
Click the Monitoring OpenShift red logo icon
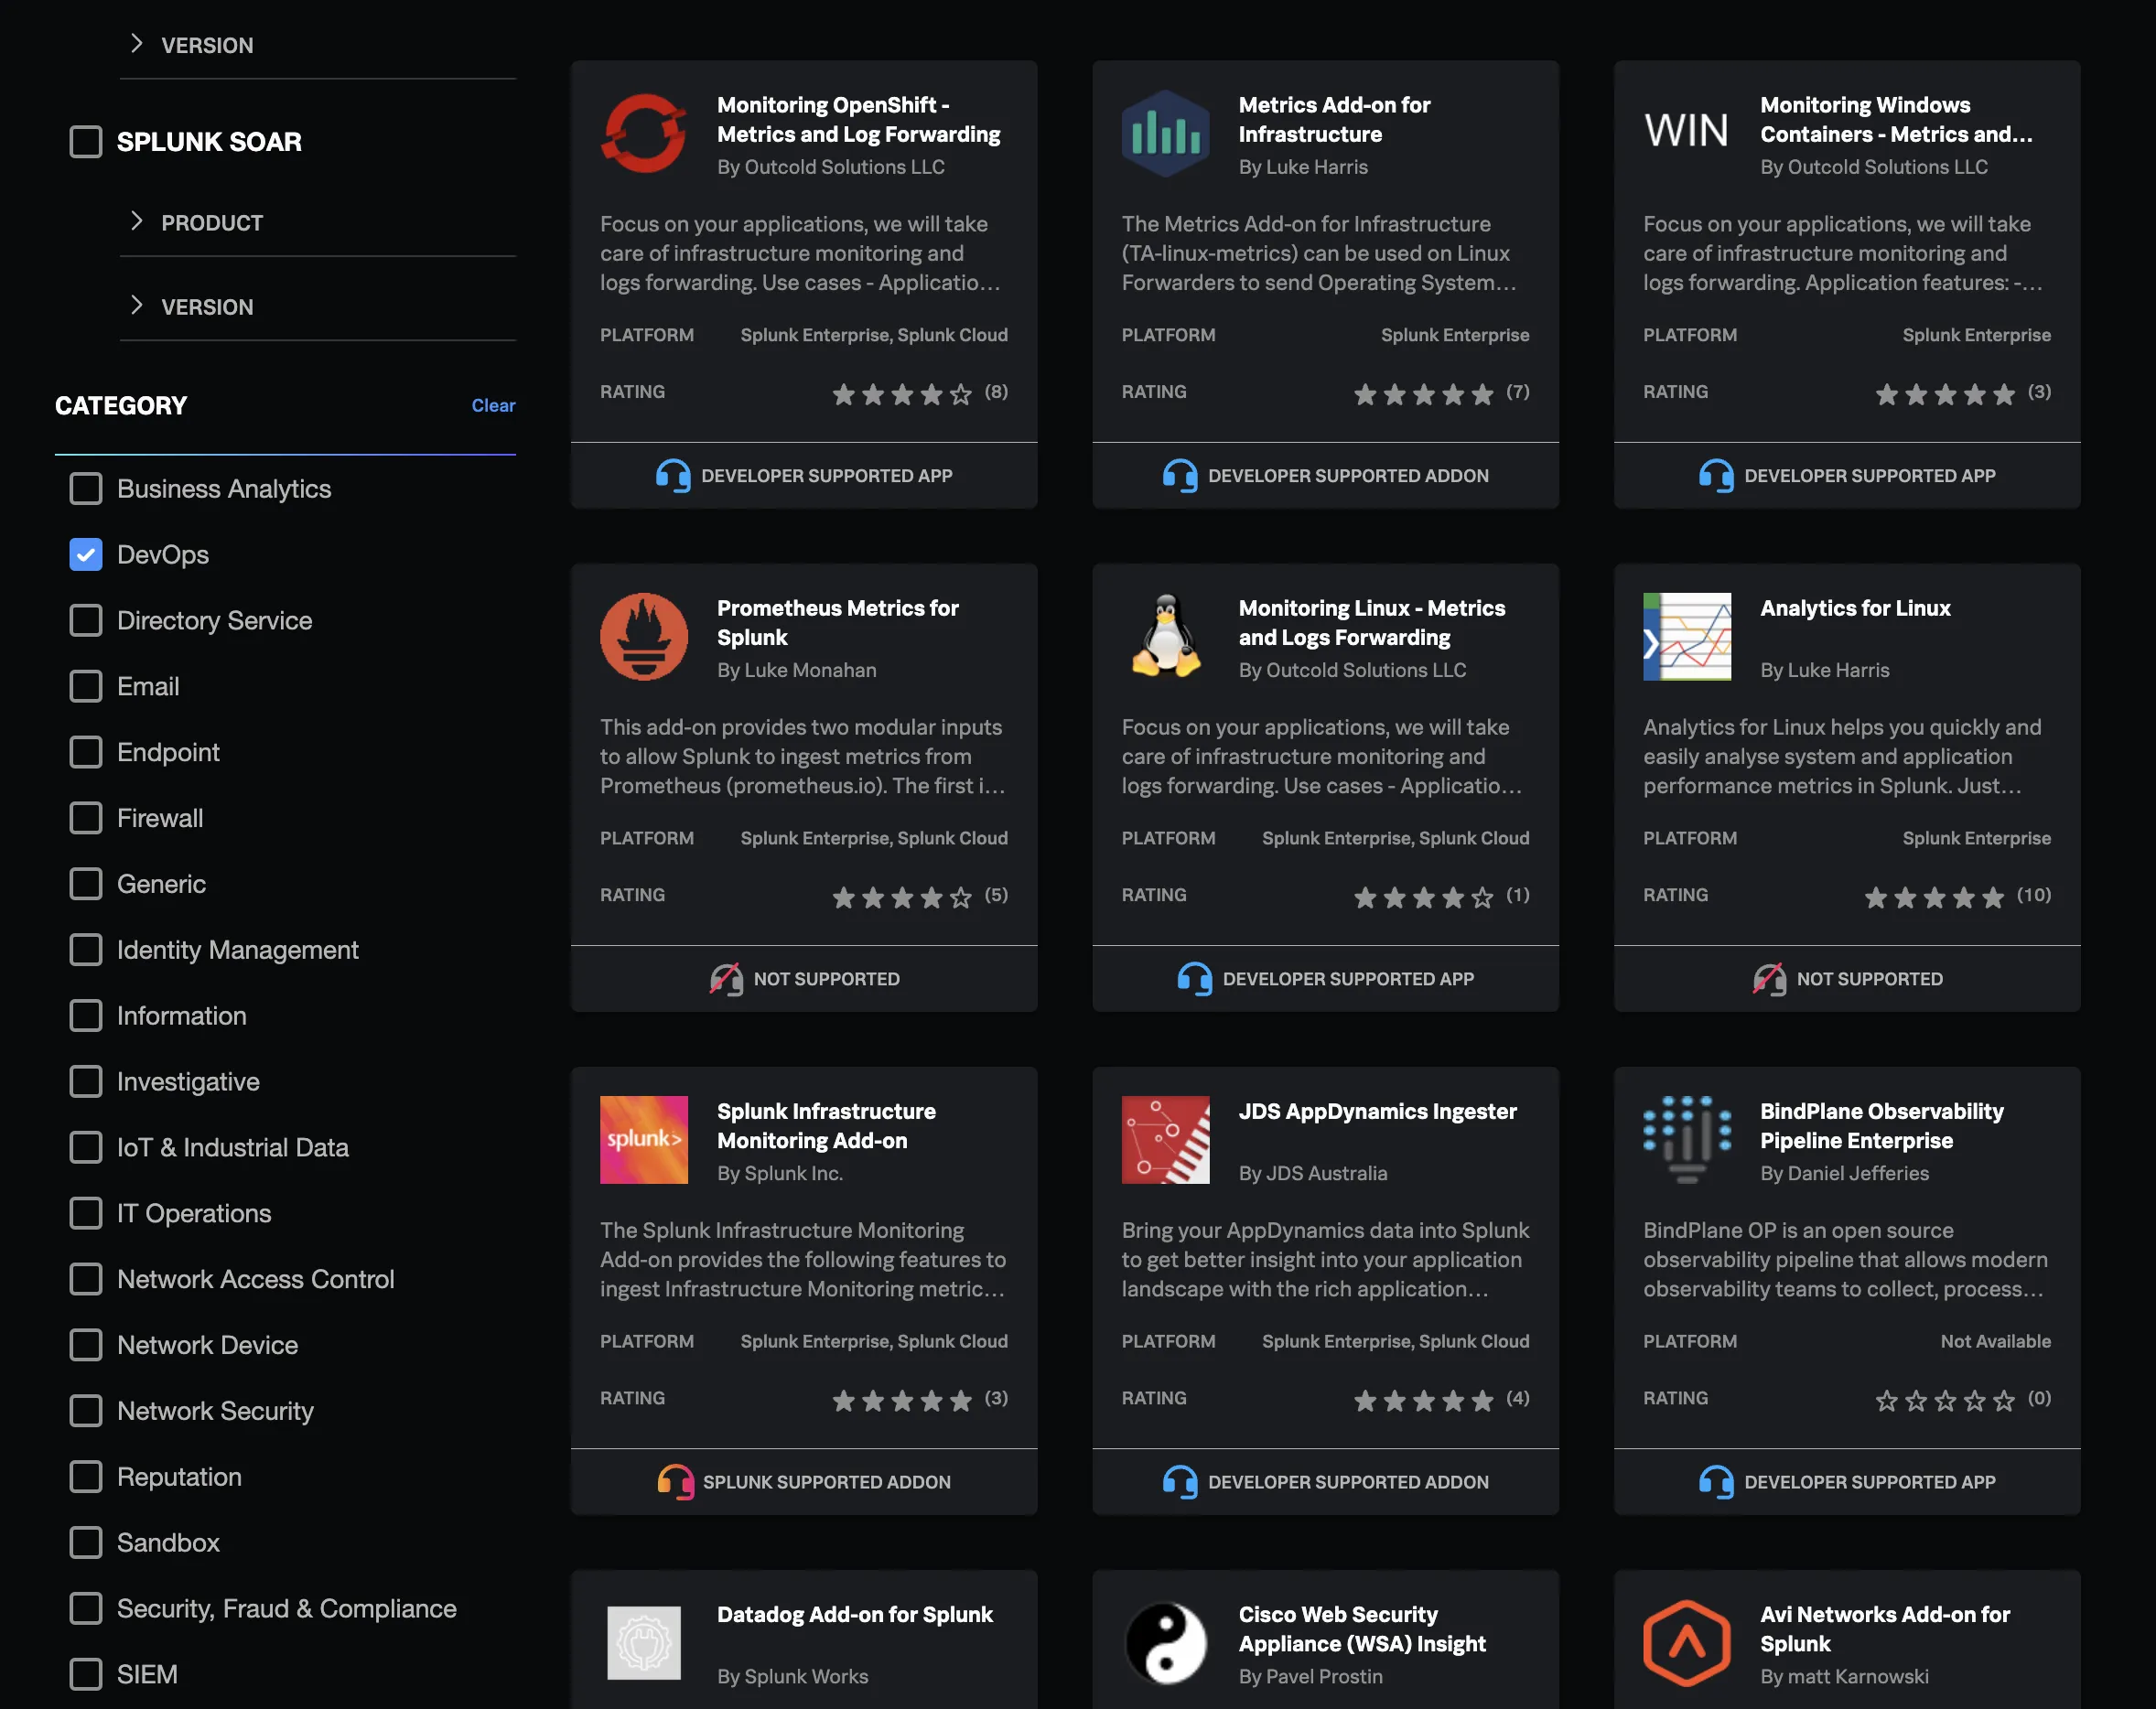click(x=643, y=134)
